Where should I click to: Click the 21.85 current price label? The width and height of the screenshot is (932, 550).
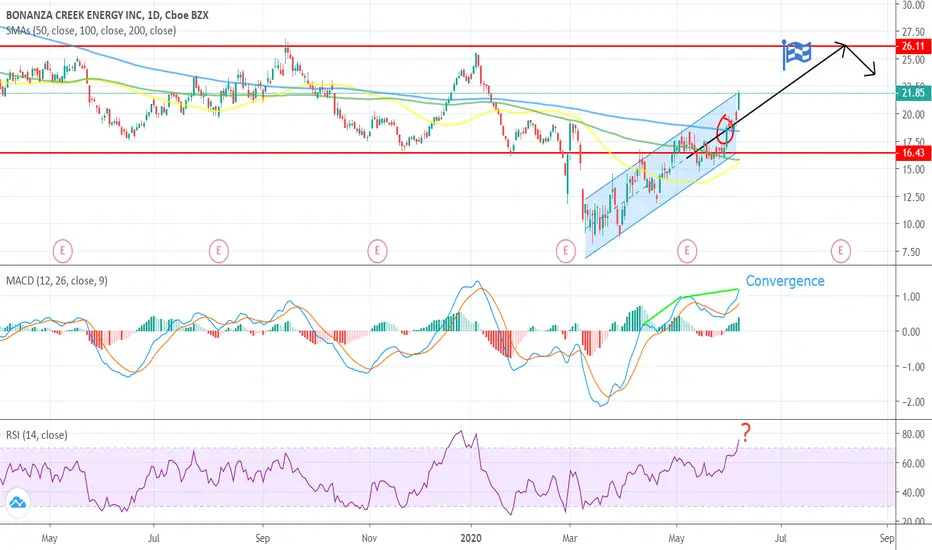tap(913, 93)
